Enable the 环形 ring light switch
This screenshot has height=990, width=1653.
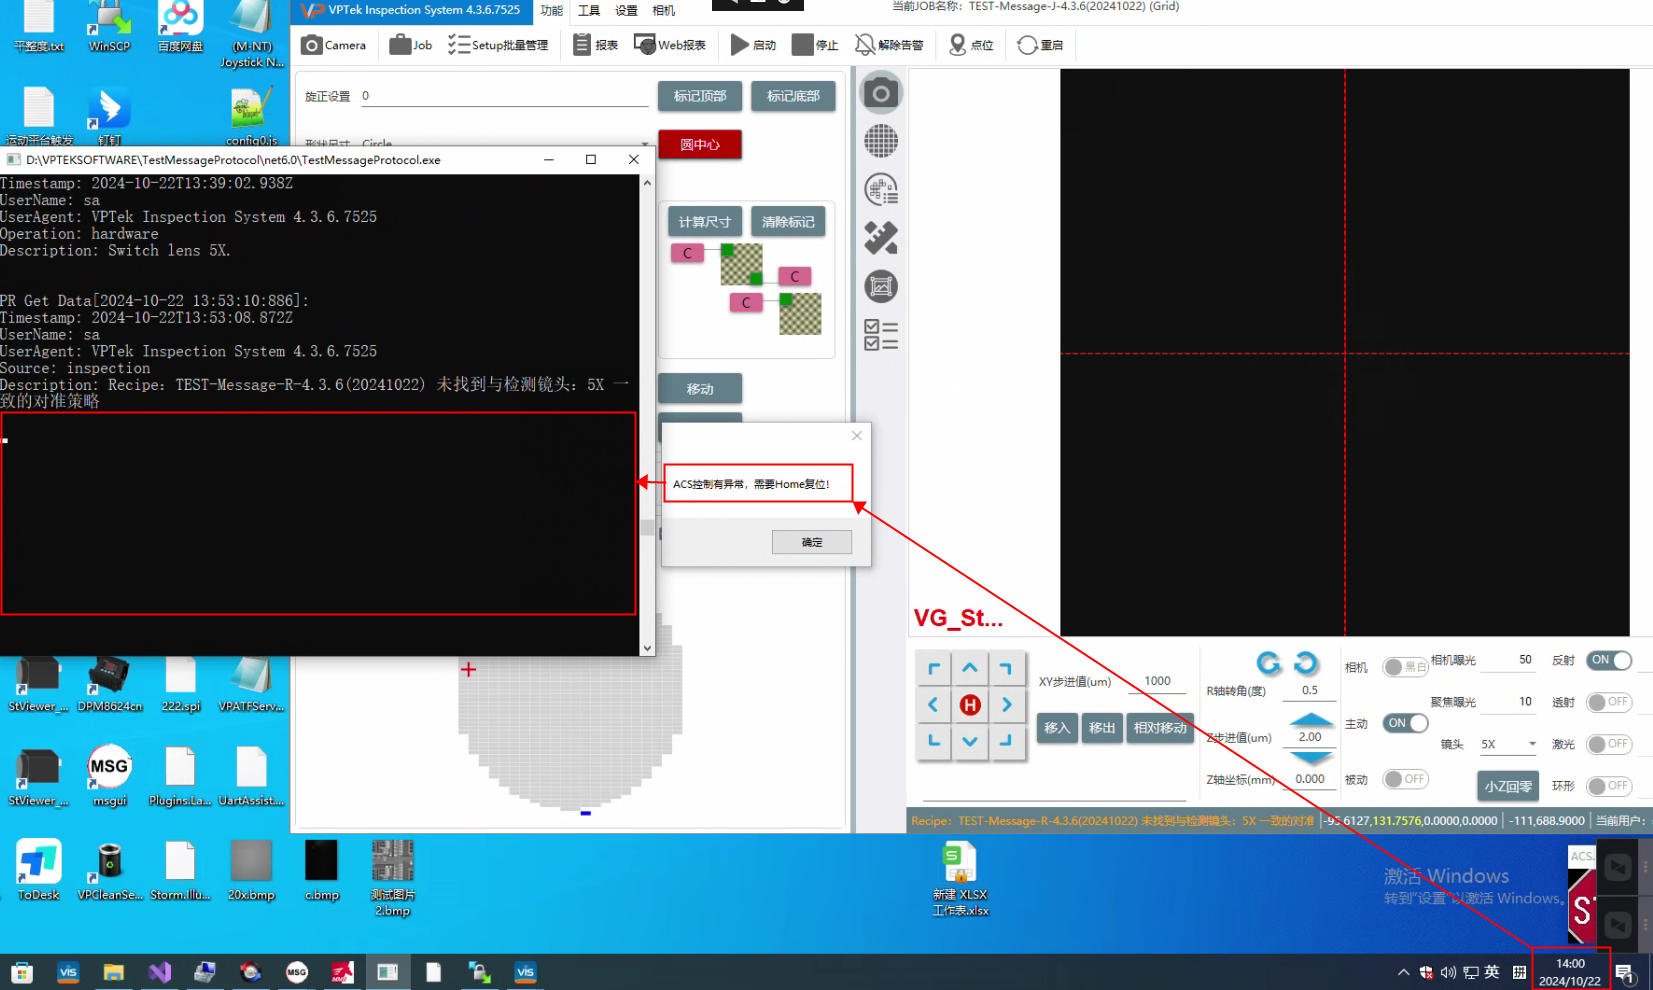[1609, 786]
